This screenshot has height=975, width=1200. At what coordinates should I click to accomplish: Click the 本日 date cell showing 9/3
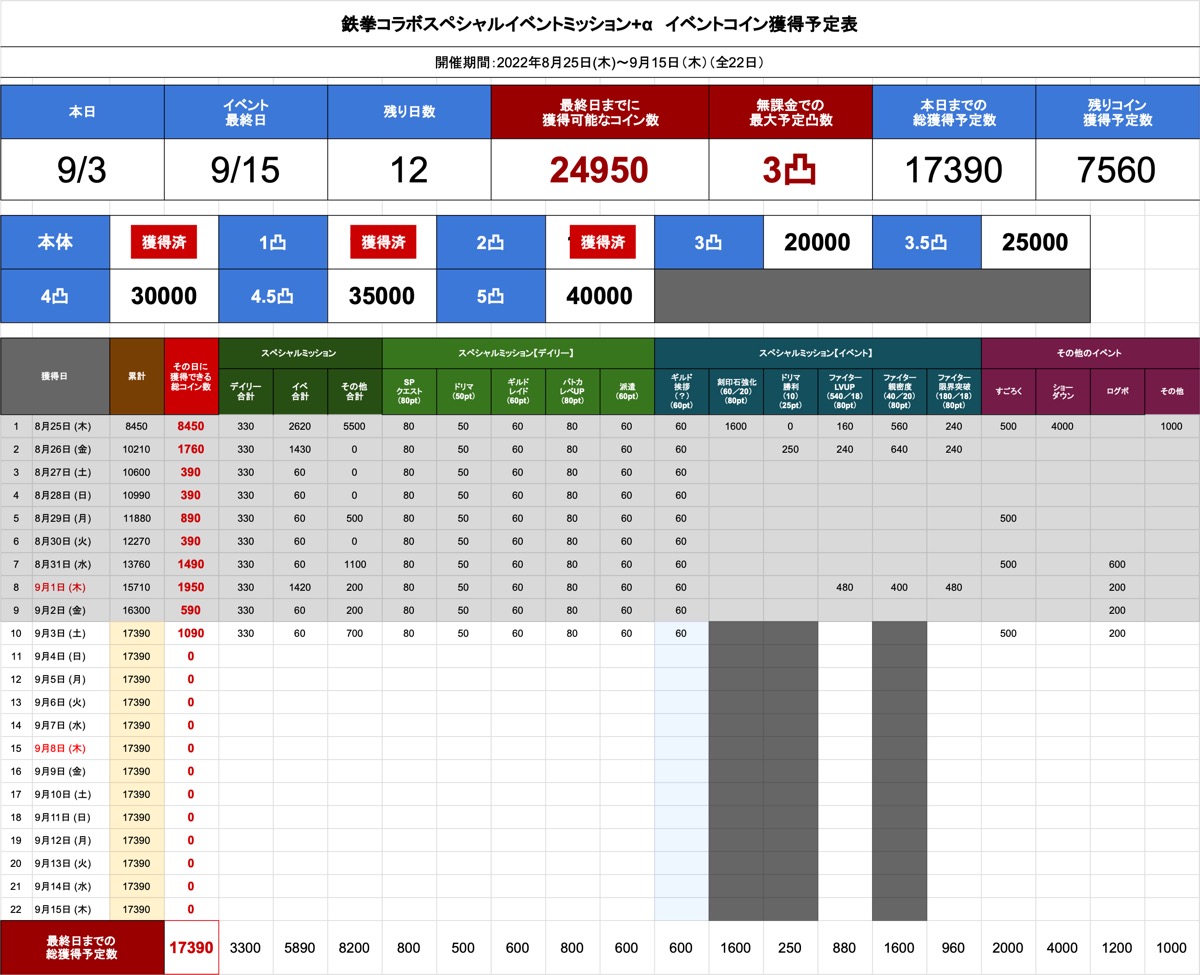(x=82, y=170)
